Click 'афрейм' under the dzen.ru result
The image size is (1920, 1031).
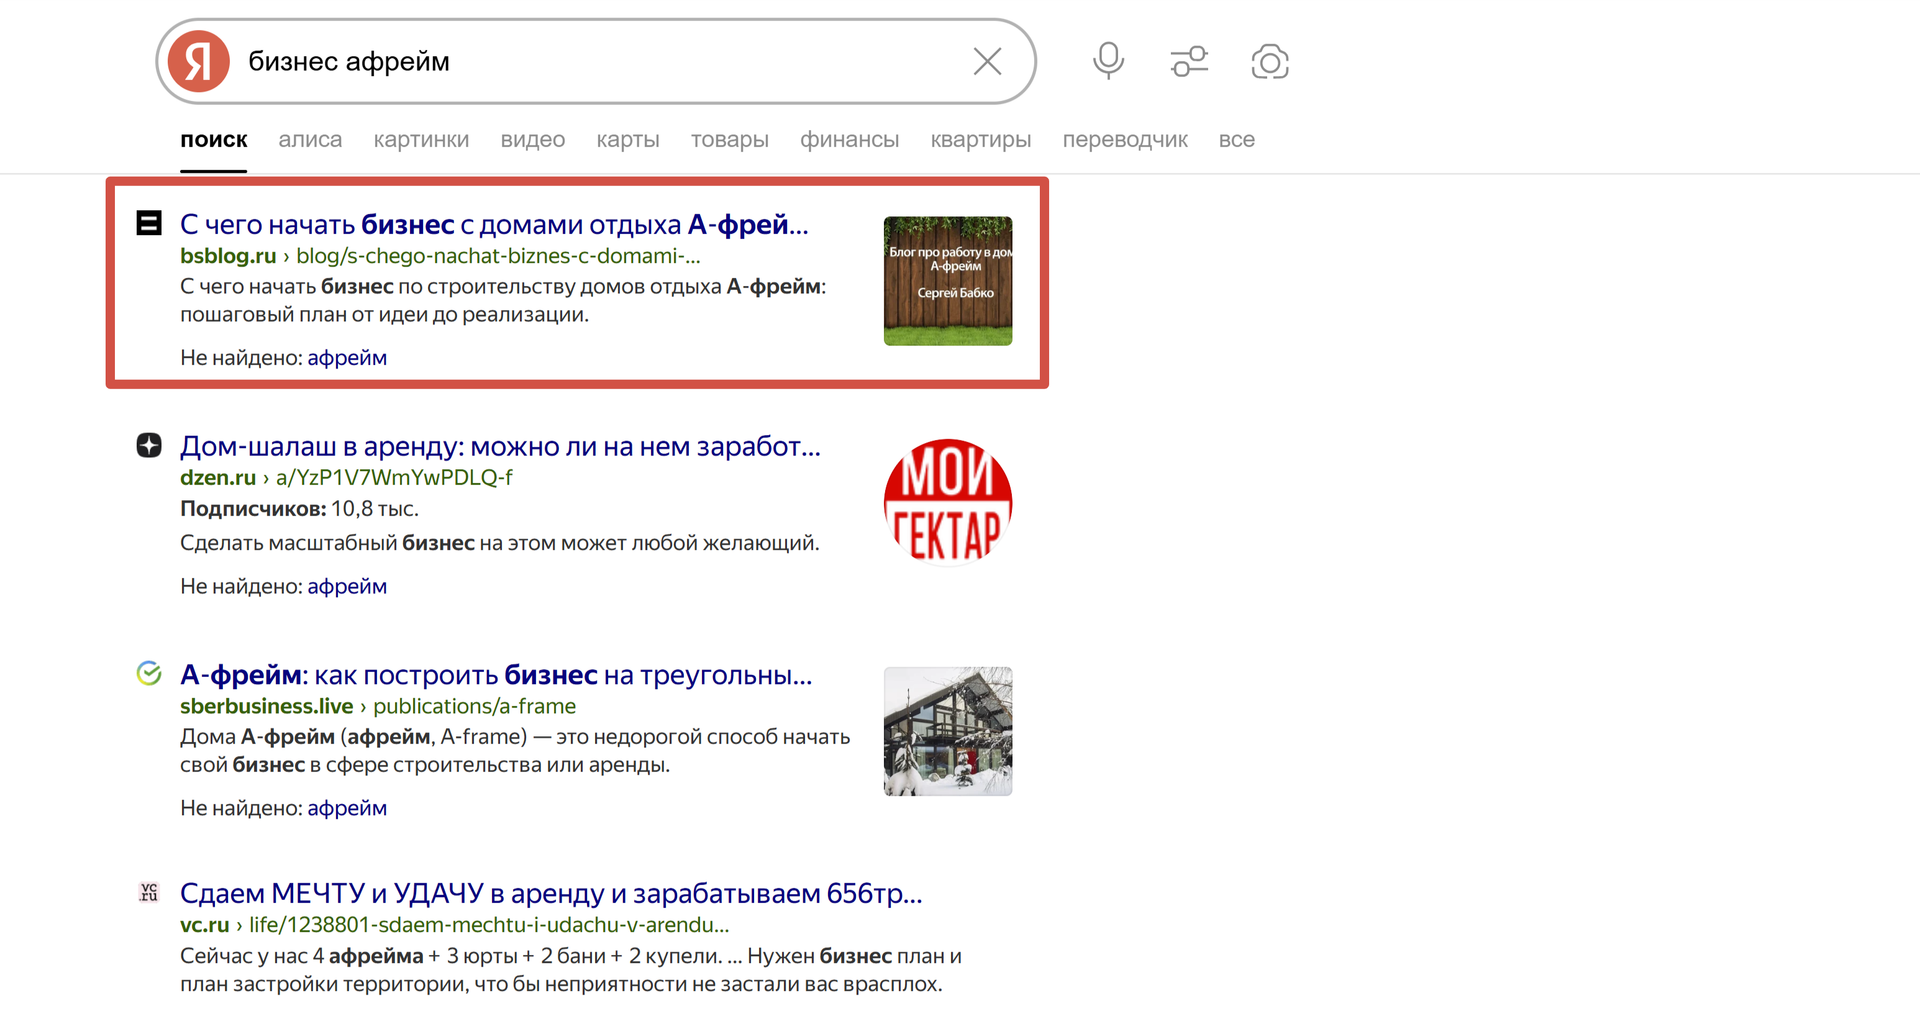click(347, 586)
